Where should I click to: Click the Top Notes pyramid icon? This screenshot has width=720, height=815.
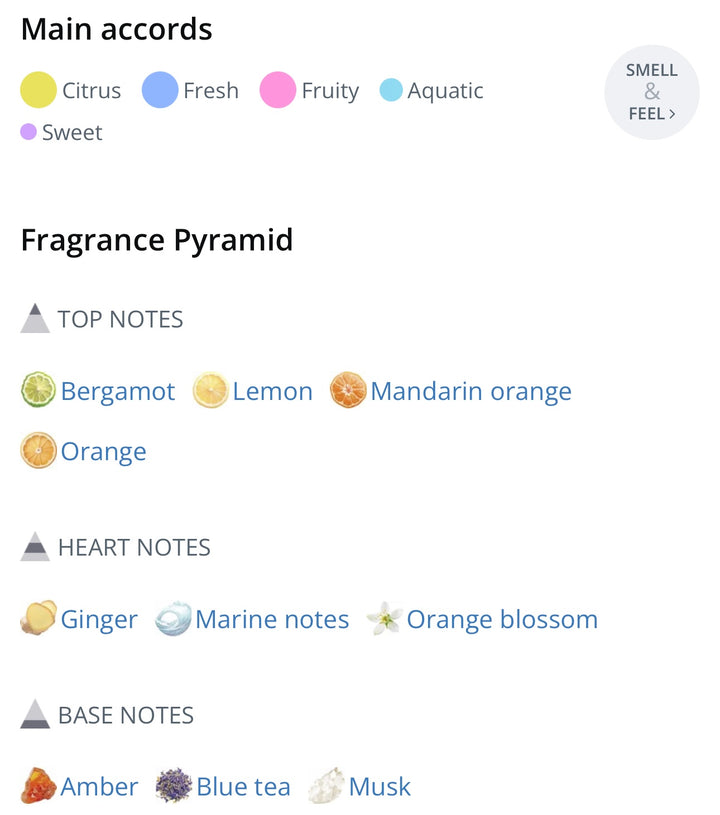pos(35,318)
